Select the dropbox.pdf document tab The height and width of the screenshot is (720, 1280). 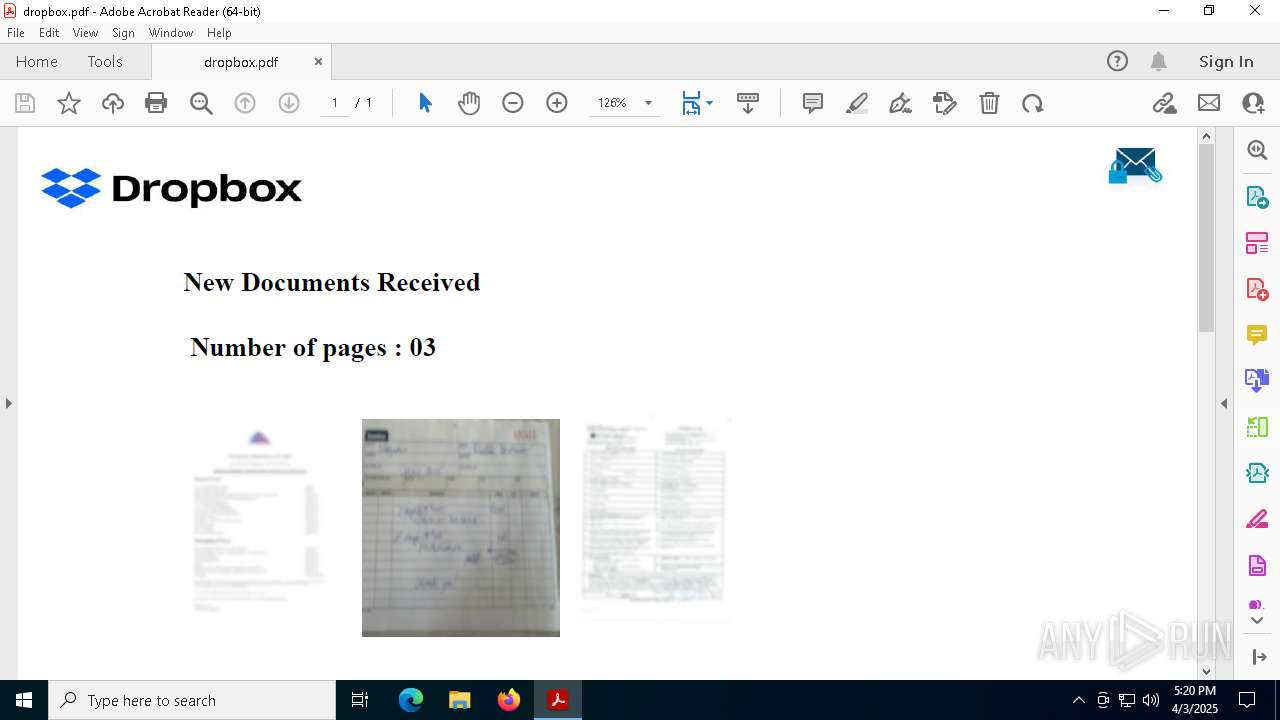[x=241, y=62]
